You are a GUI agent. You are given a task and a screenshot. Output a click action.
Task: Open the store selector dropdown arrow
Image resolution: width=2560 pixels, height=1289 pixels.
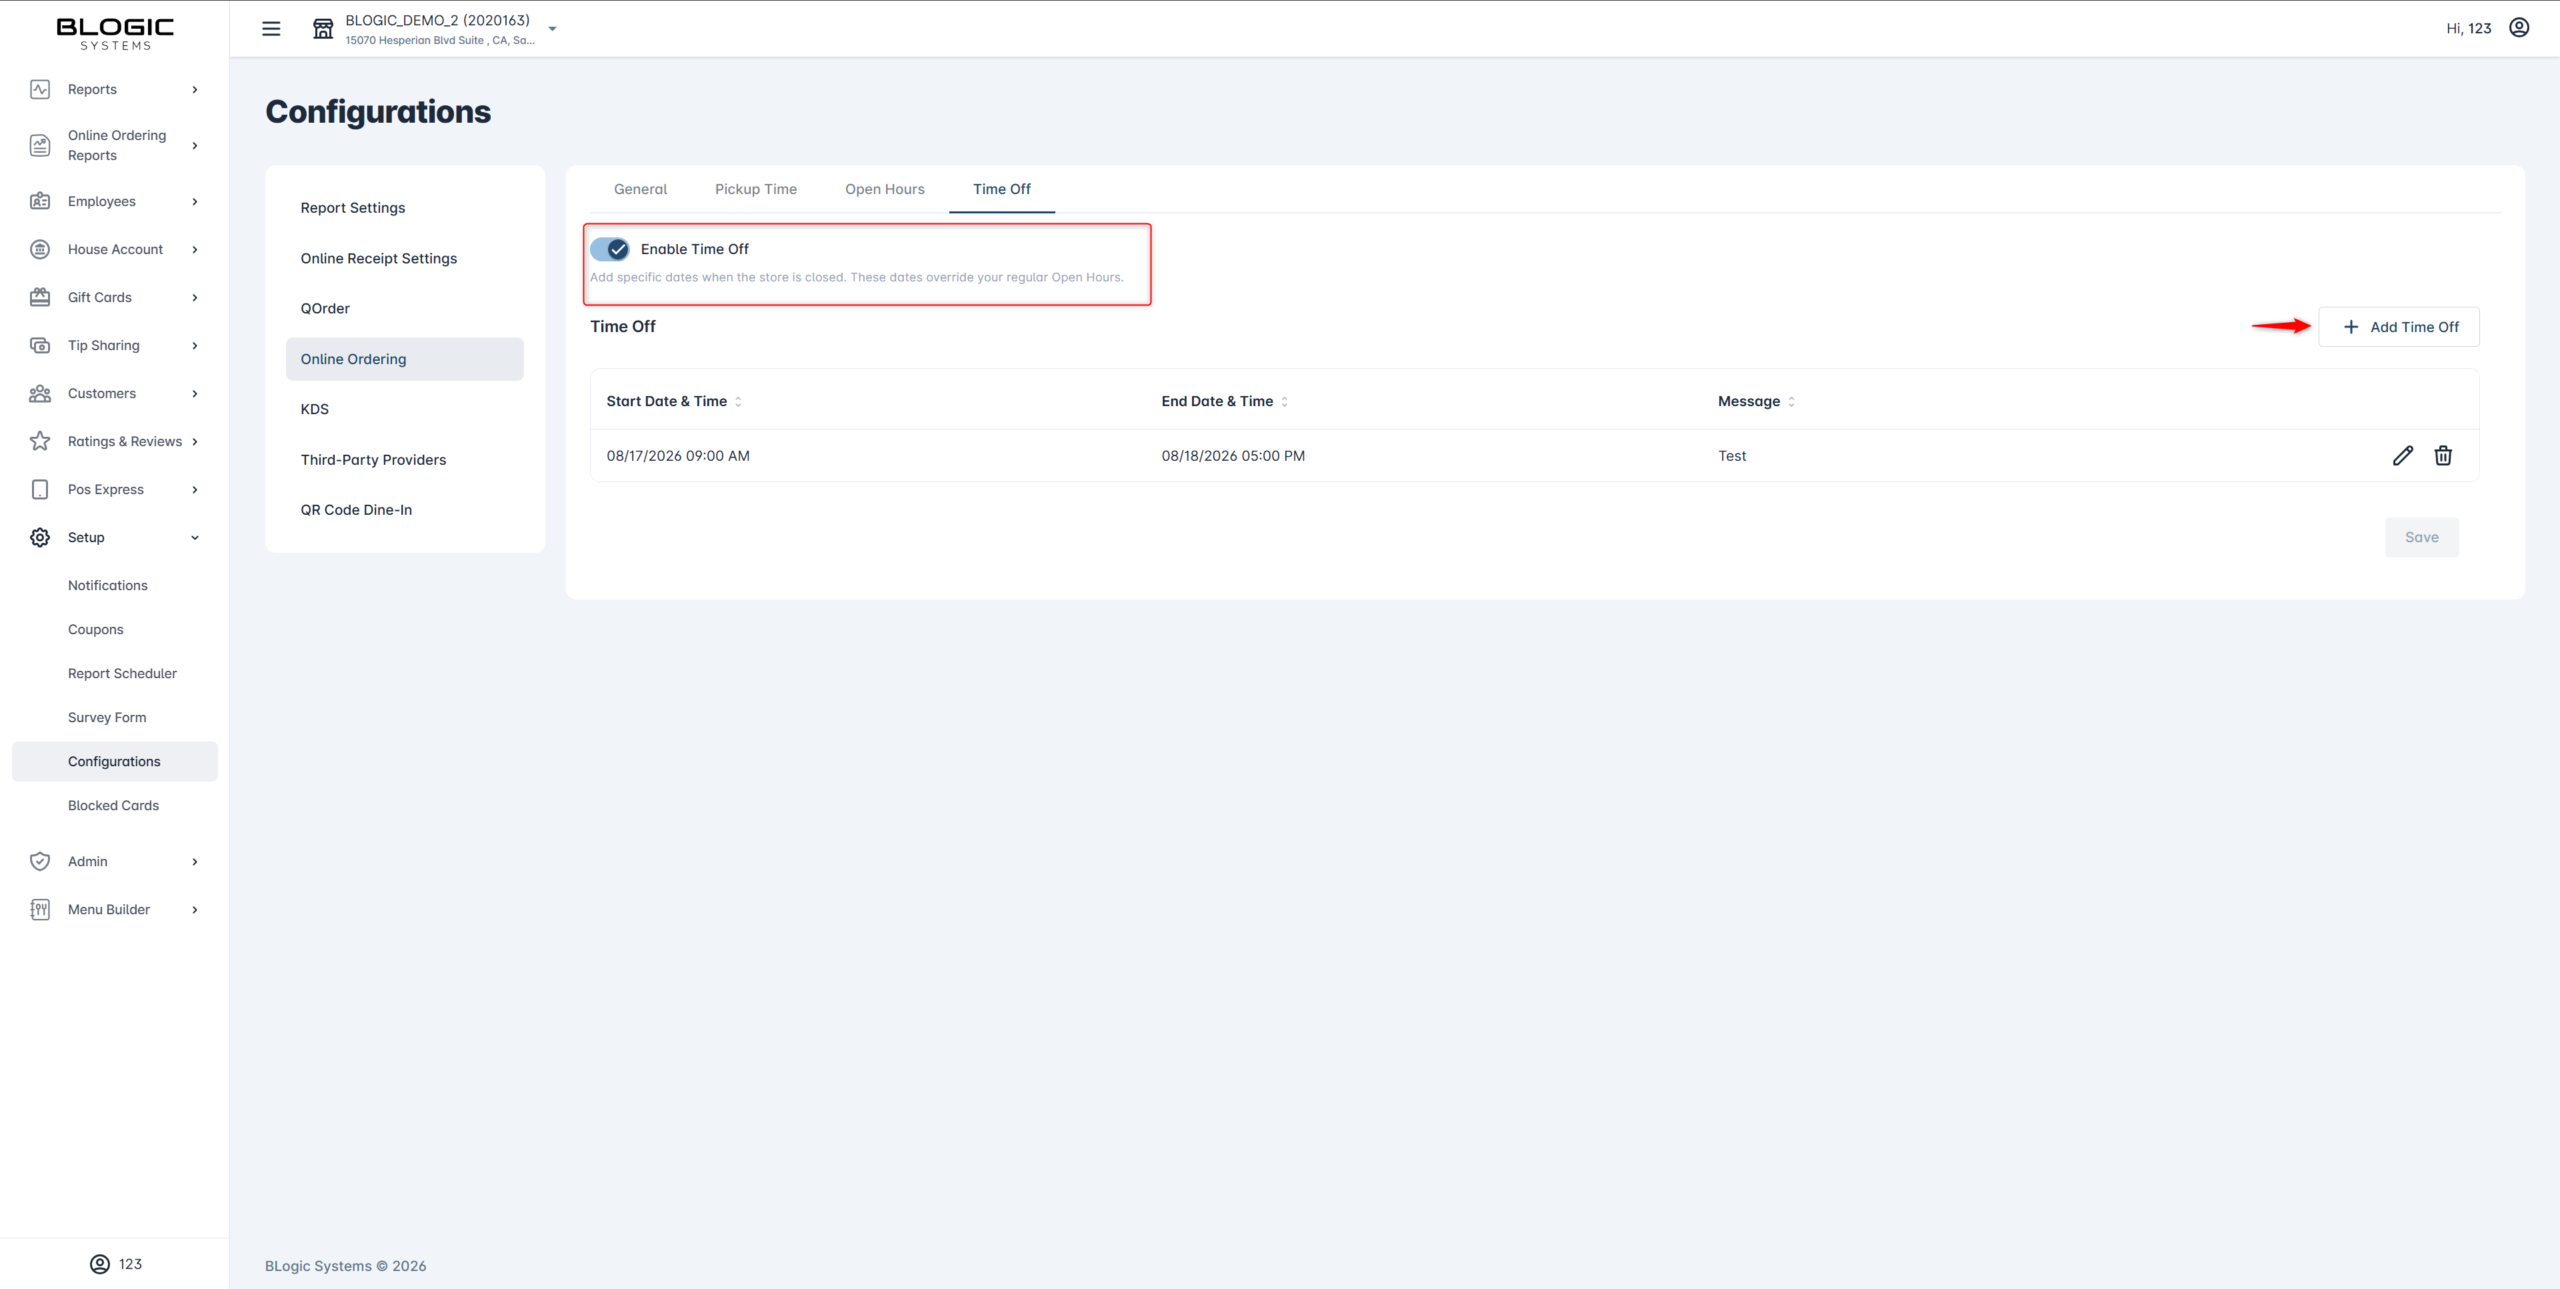pos(552,29)
